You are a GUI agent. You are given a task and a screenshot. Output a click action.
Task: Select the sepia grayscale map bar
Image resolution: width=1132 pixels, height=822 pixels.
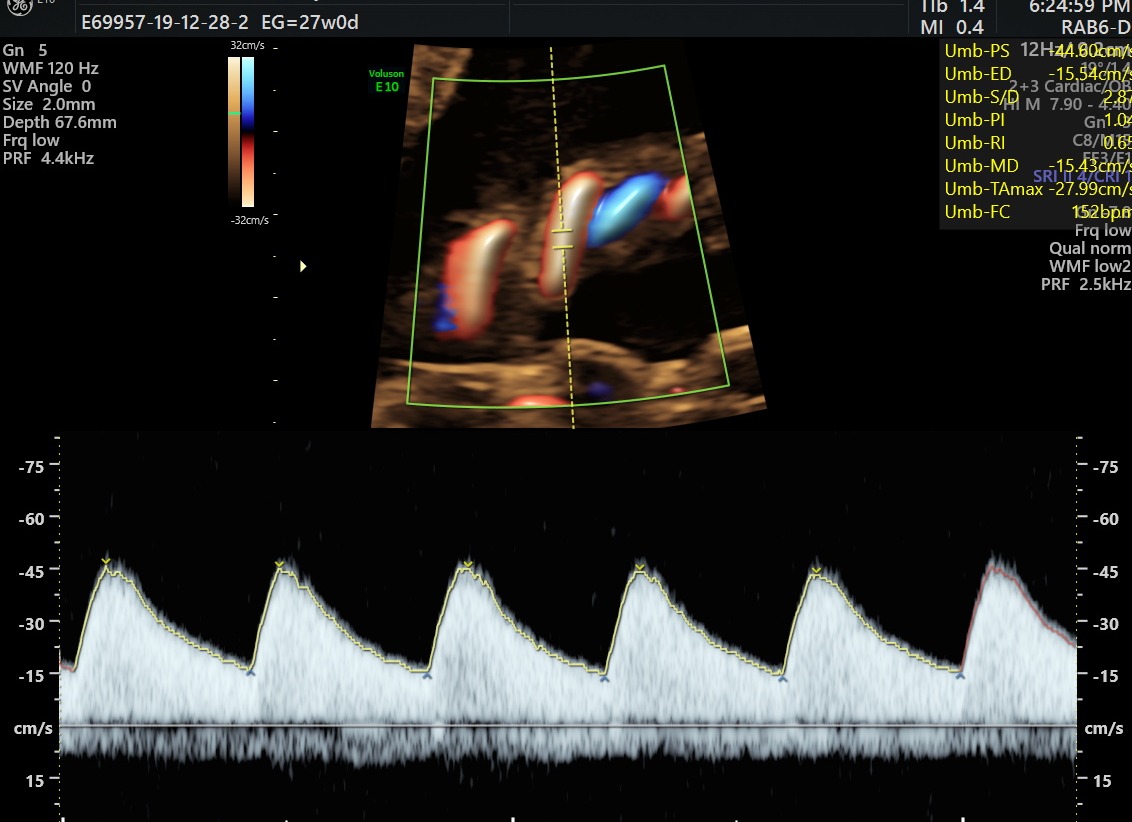pos(234,132)
